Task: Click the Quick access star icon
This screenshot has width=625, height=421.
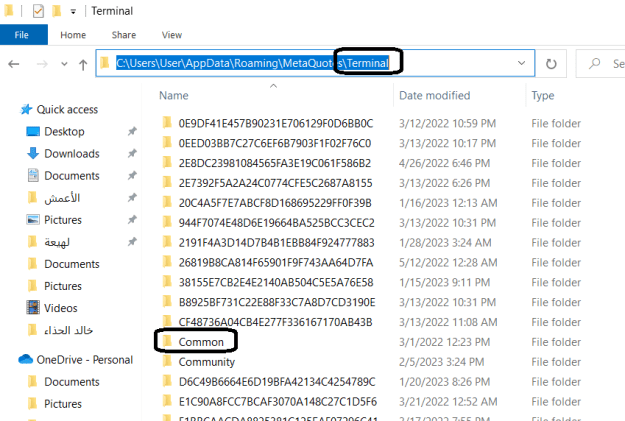Action: coord(26,109)
